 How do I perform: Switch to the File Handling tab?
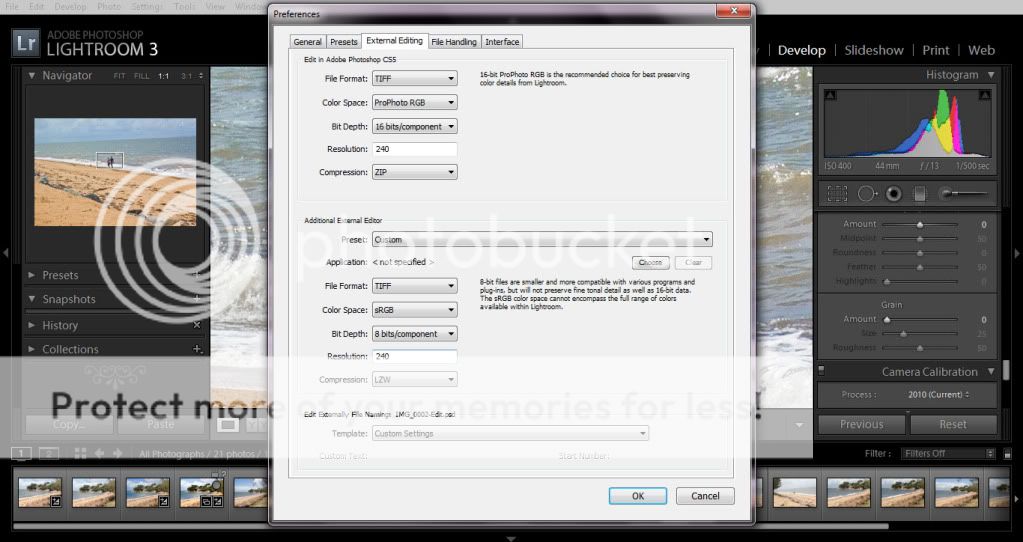point(454,42)
